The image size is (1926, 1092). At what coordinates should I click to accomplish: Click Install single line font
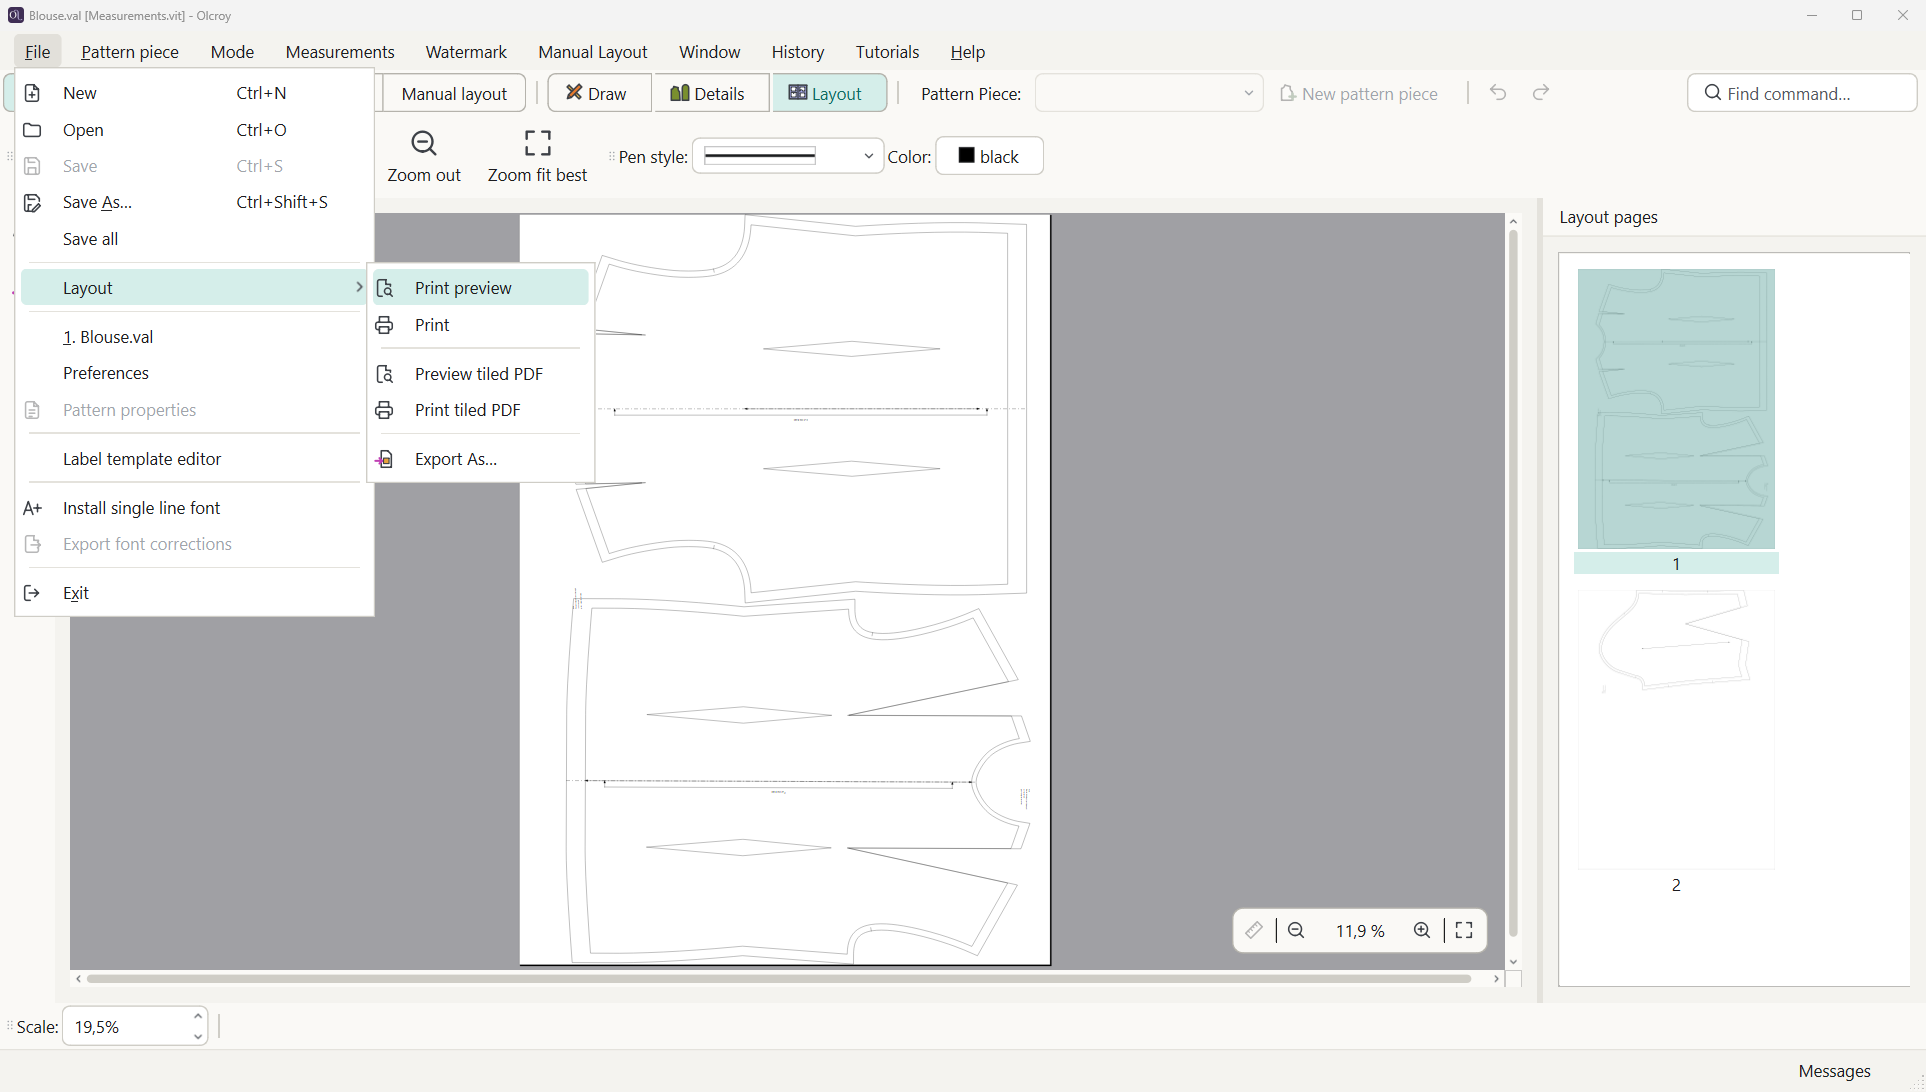click(x=195, y=508)
